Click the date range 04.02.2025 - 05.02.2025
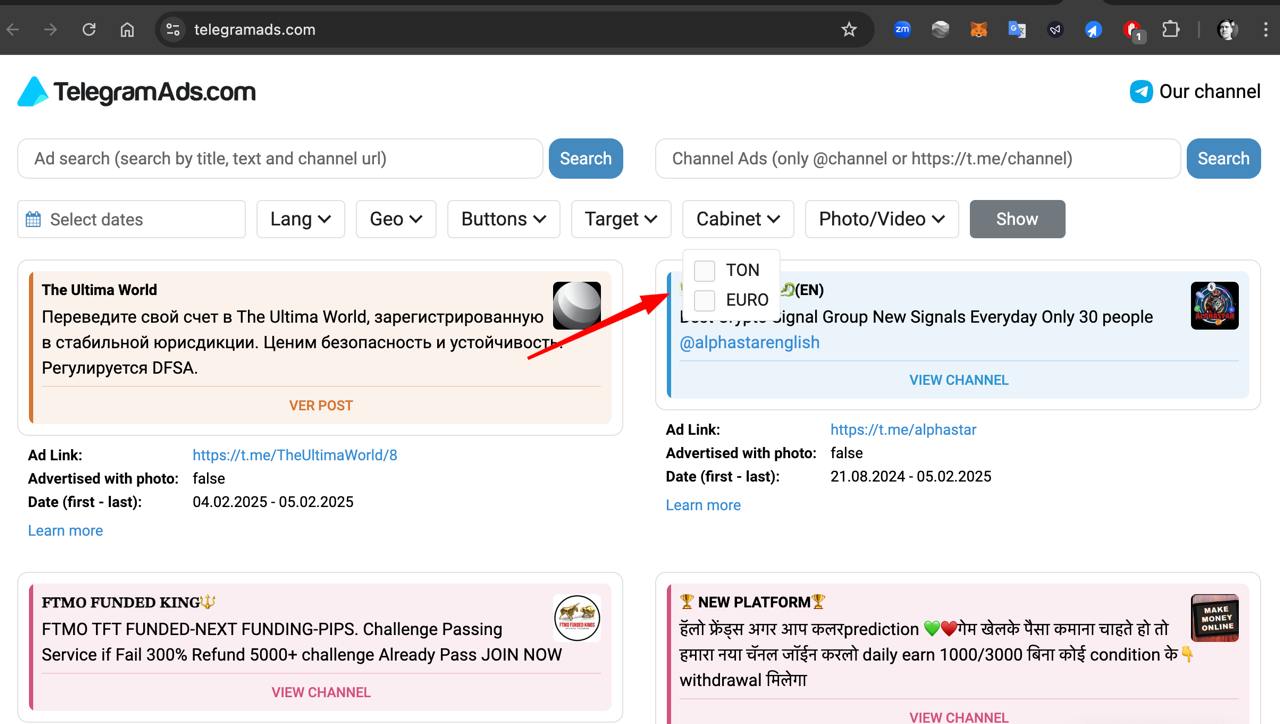 pos(273,502)
